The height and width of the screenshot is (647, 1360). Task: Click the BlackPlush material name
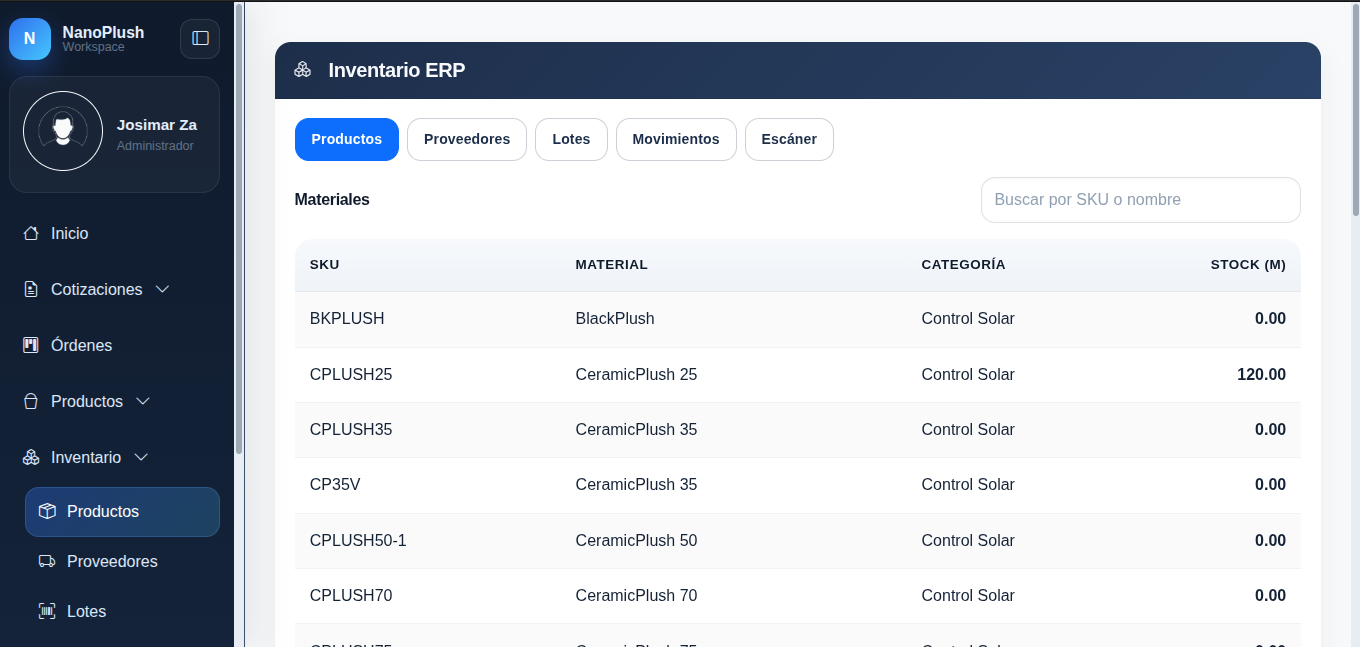click(x=615, y=319)
